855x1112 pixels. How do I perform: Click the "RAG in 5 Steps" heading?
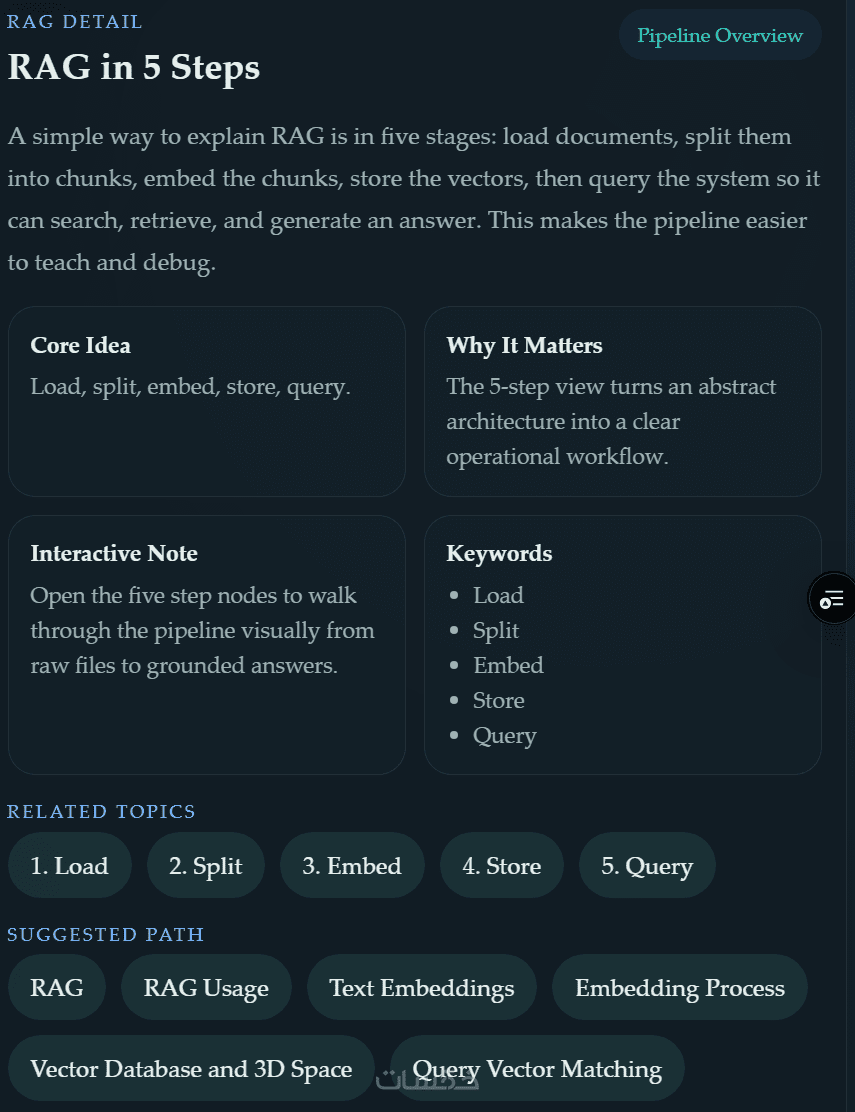click(134, 68)
